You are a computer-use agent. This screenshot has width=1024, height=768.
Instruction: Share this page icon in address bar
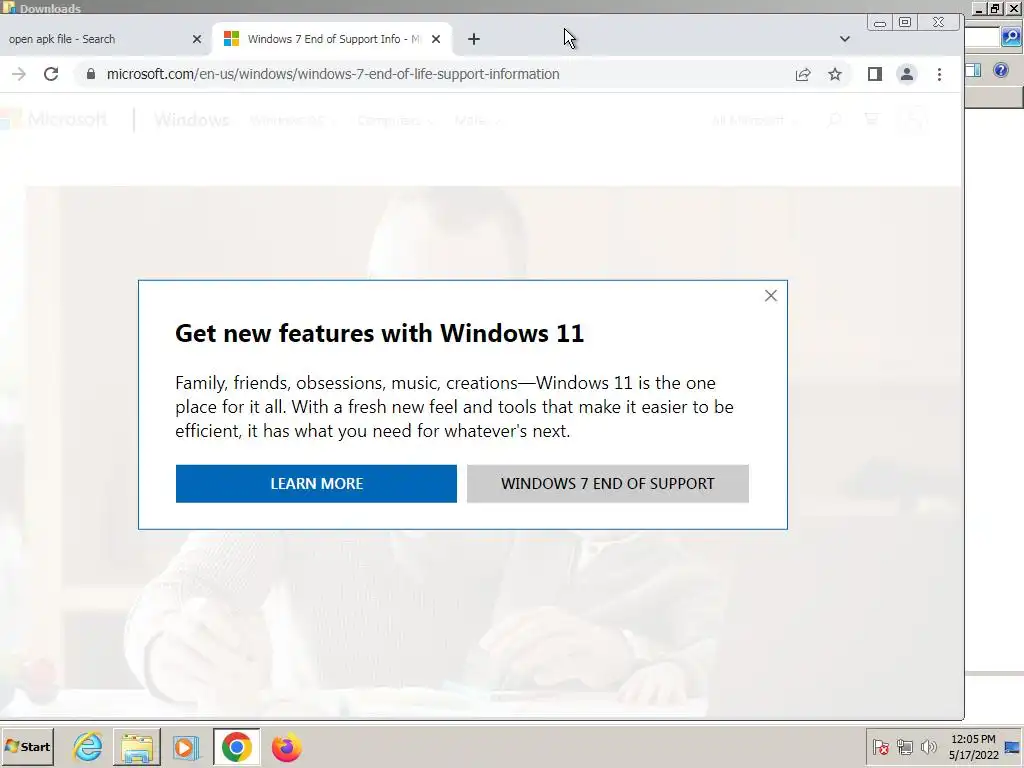[803, 74]
